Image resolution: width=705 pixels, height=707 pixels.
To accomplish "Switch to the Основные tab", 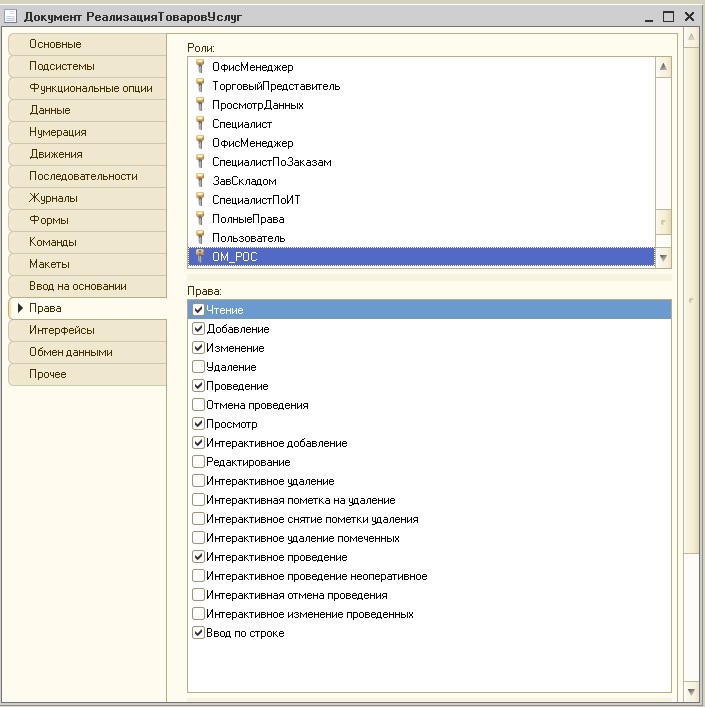I will tap(87, 44).
